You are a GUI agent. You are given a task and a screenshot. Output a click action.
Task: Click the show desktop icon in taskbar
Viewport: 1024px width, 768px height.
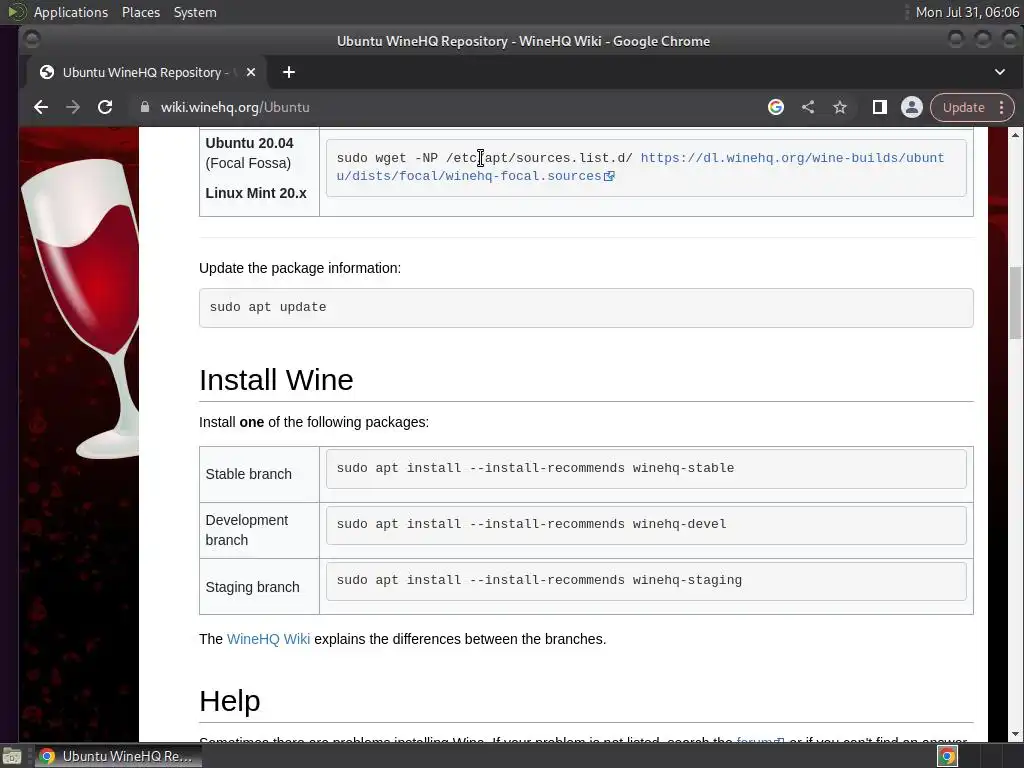(x=12, y=756)
